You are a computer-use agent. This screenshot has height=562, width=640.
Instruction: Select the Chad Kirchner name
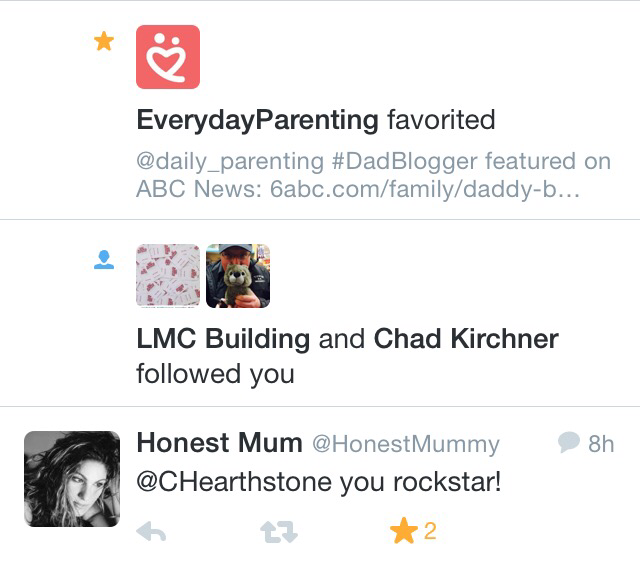[x=466, y=338]
